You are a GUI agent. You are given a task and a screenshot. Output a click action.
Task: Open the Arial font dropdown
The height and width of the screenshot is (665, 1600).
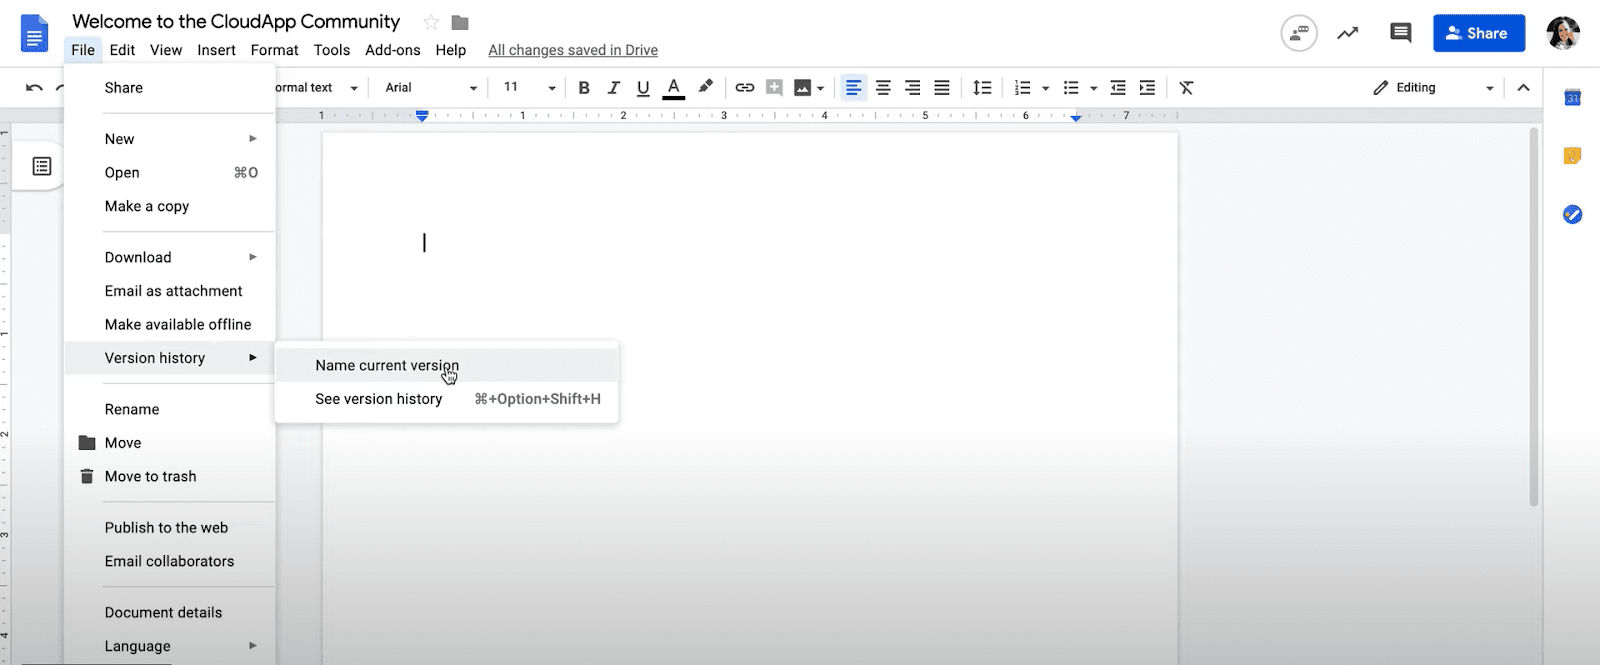(431, 88)
